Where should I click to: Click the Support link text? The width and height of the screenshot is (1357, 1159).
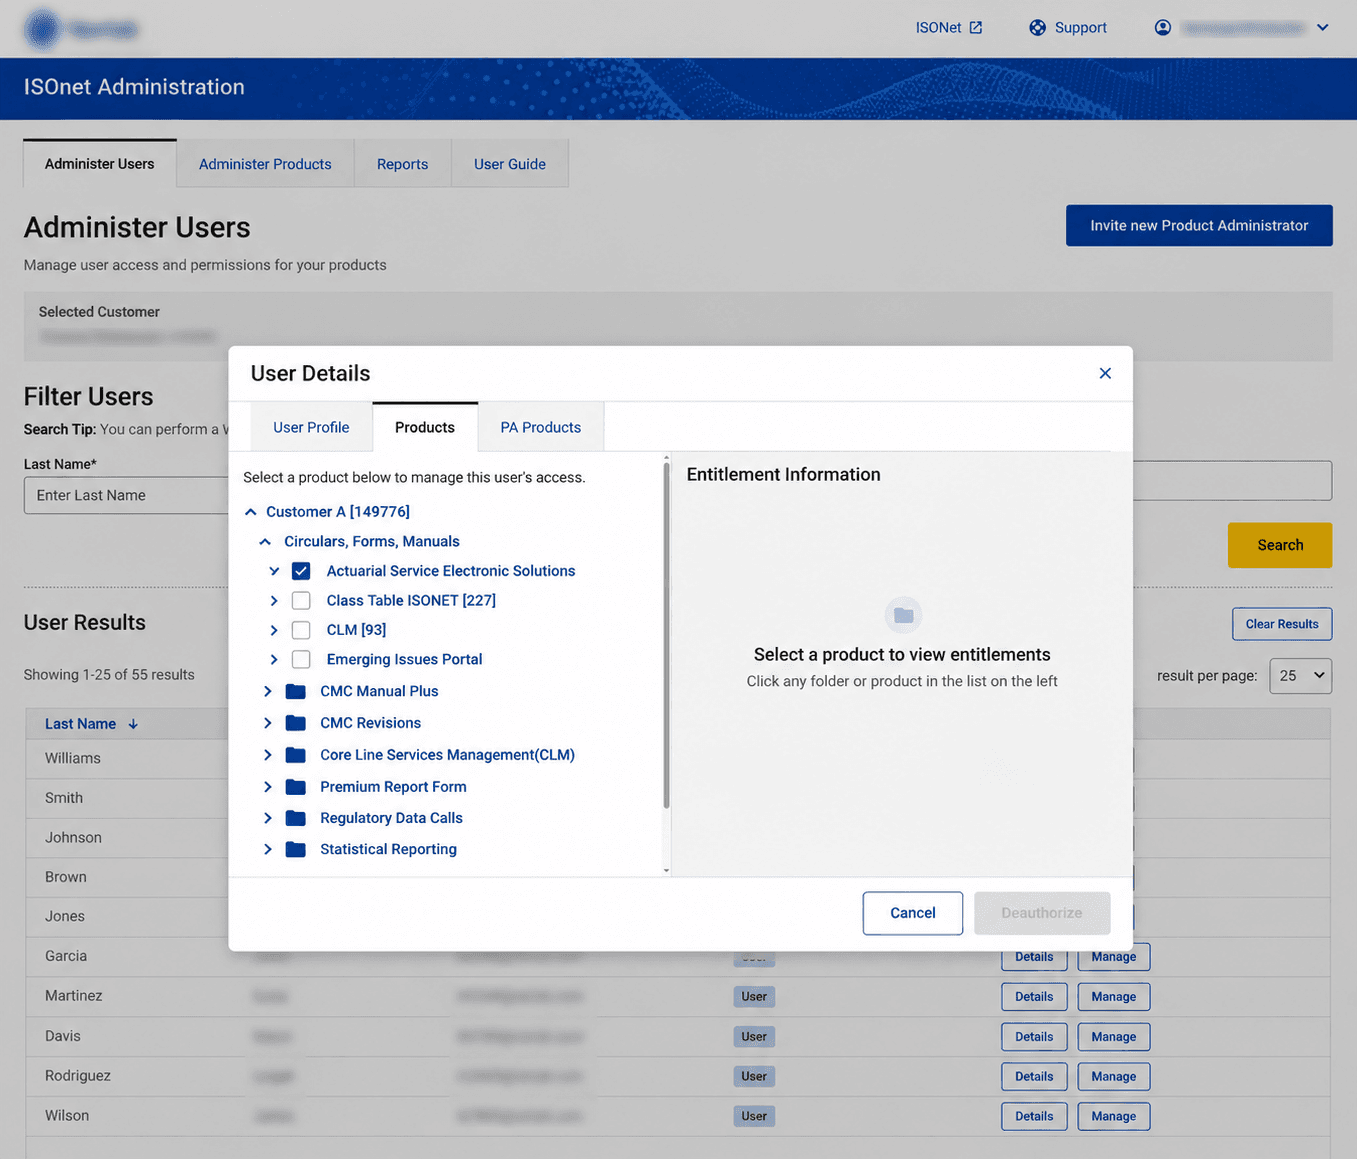[x=1081, y=27]
